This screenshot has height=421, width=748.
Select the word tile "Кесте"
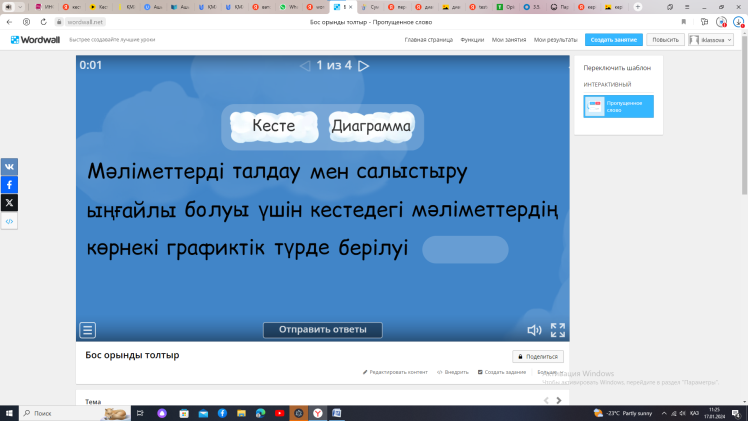pyautogui.click(x=273, y=127)
